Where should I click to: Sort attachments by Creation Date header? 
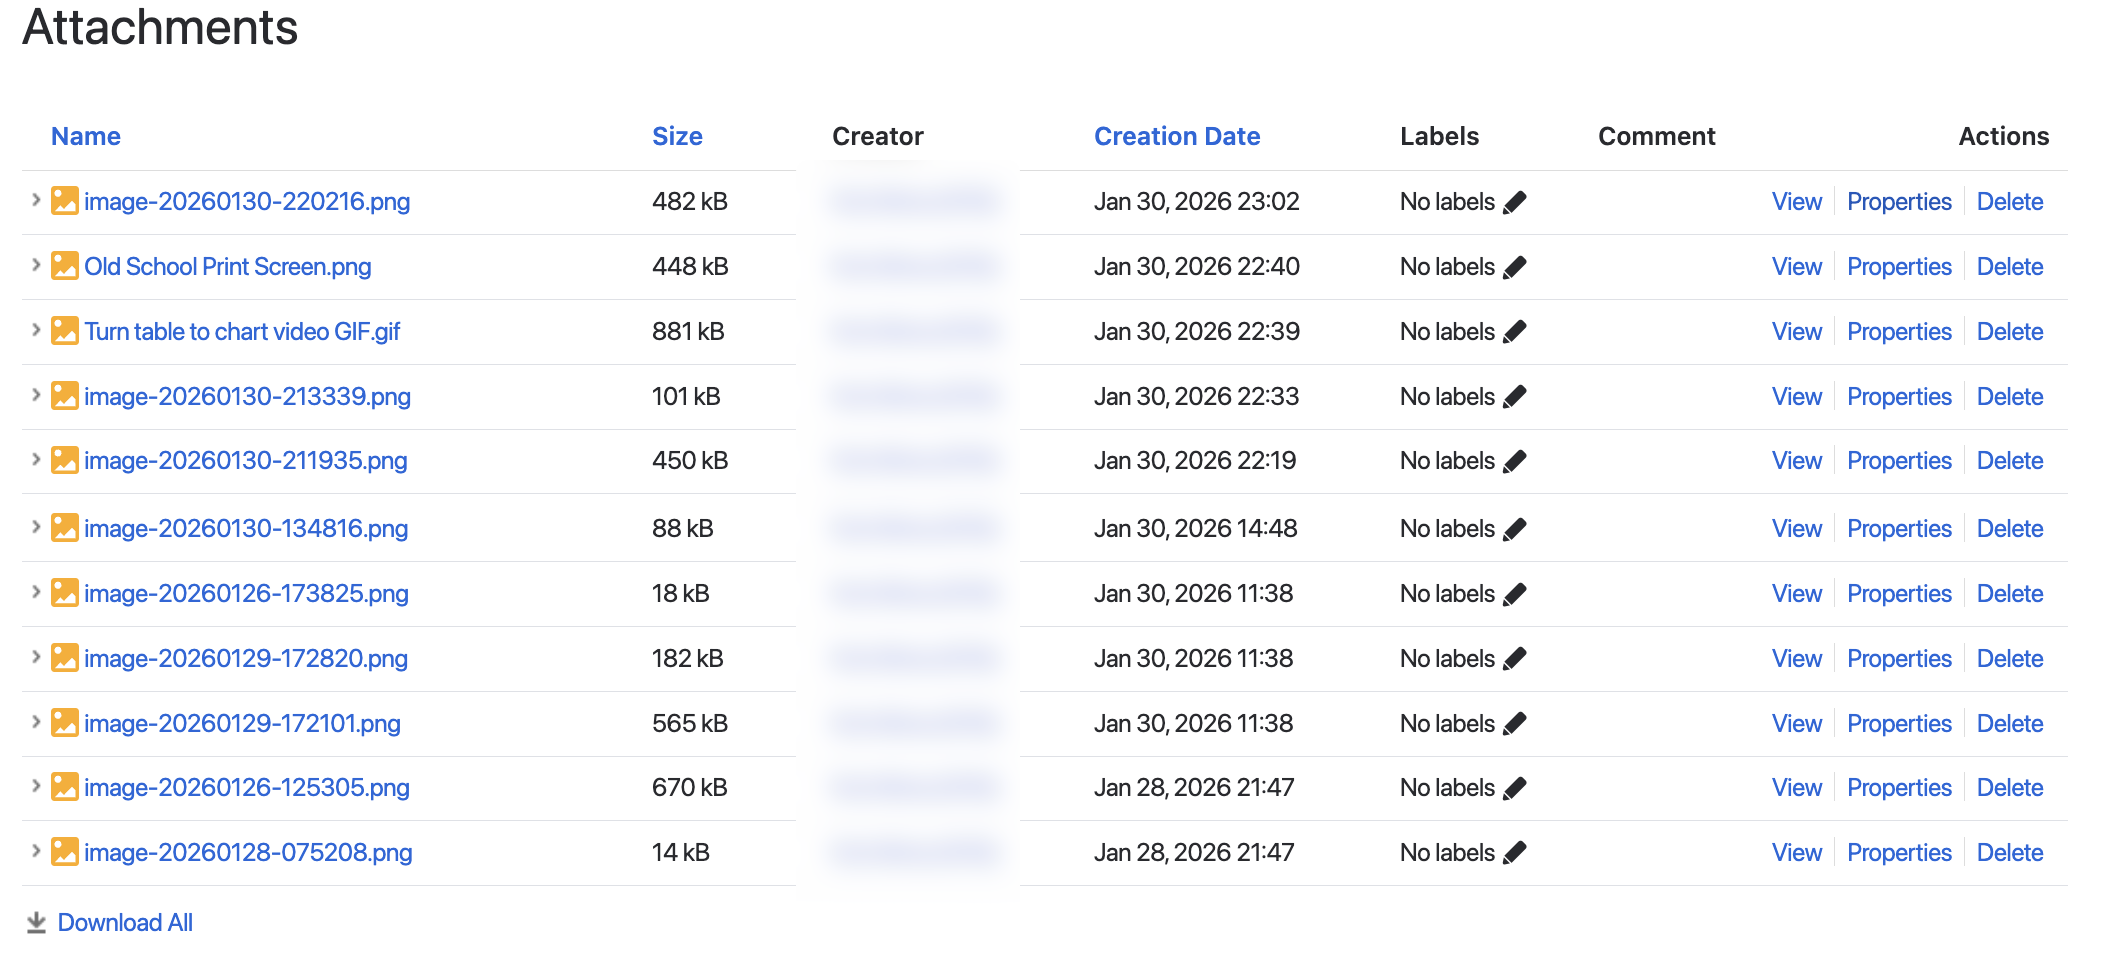1176,136
